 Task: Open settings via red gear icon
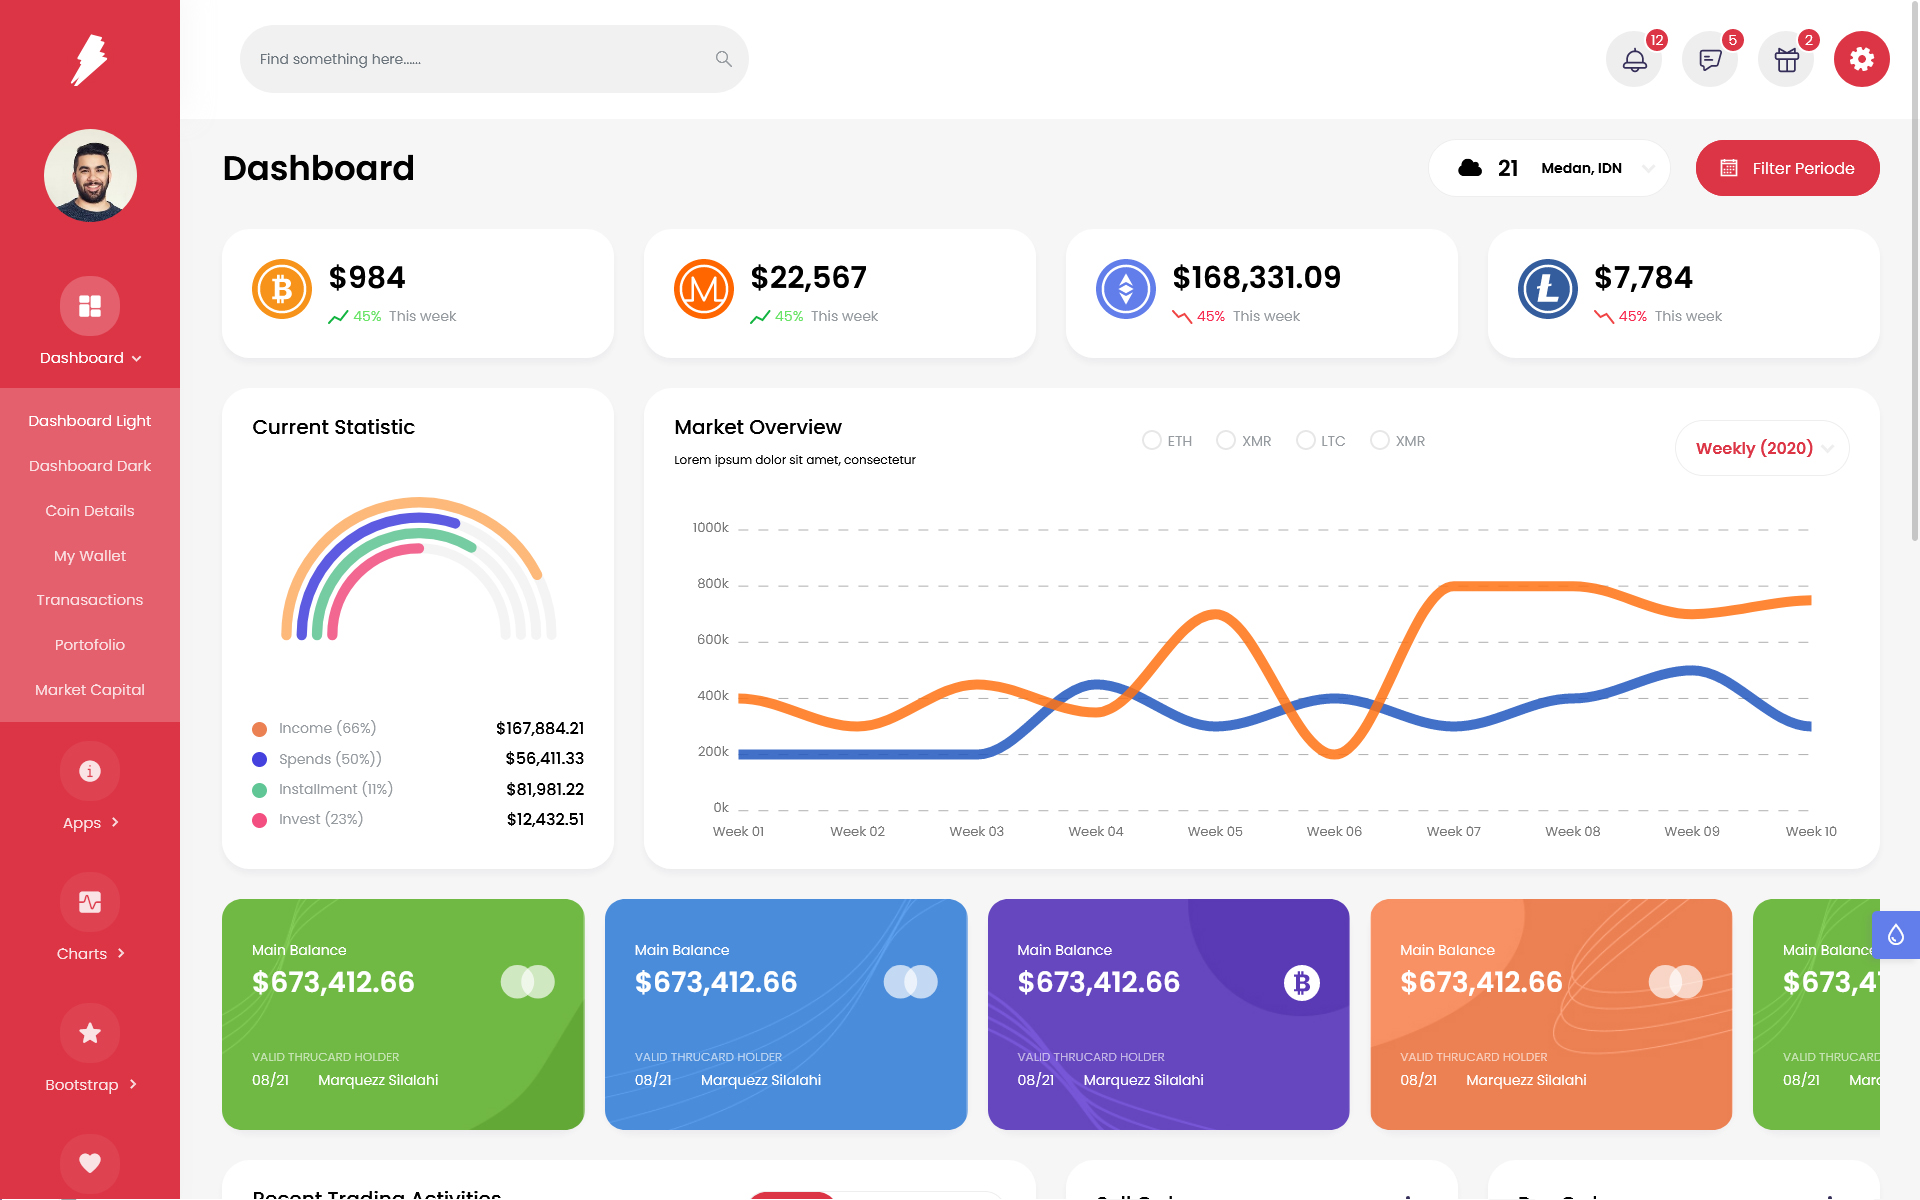1861,60
